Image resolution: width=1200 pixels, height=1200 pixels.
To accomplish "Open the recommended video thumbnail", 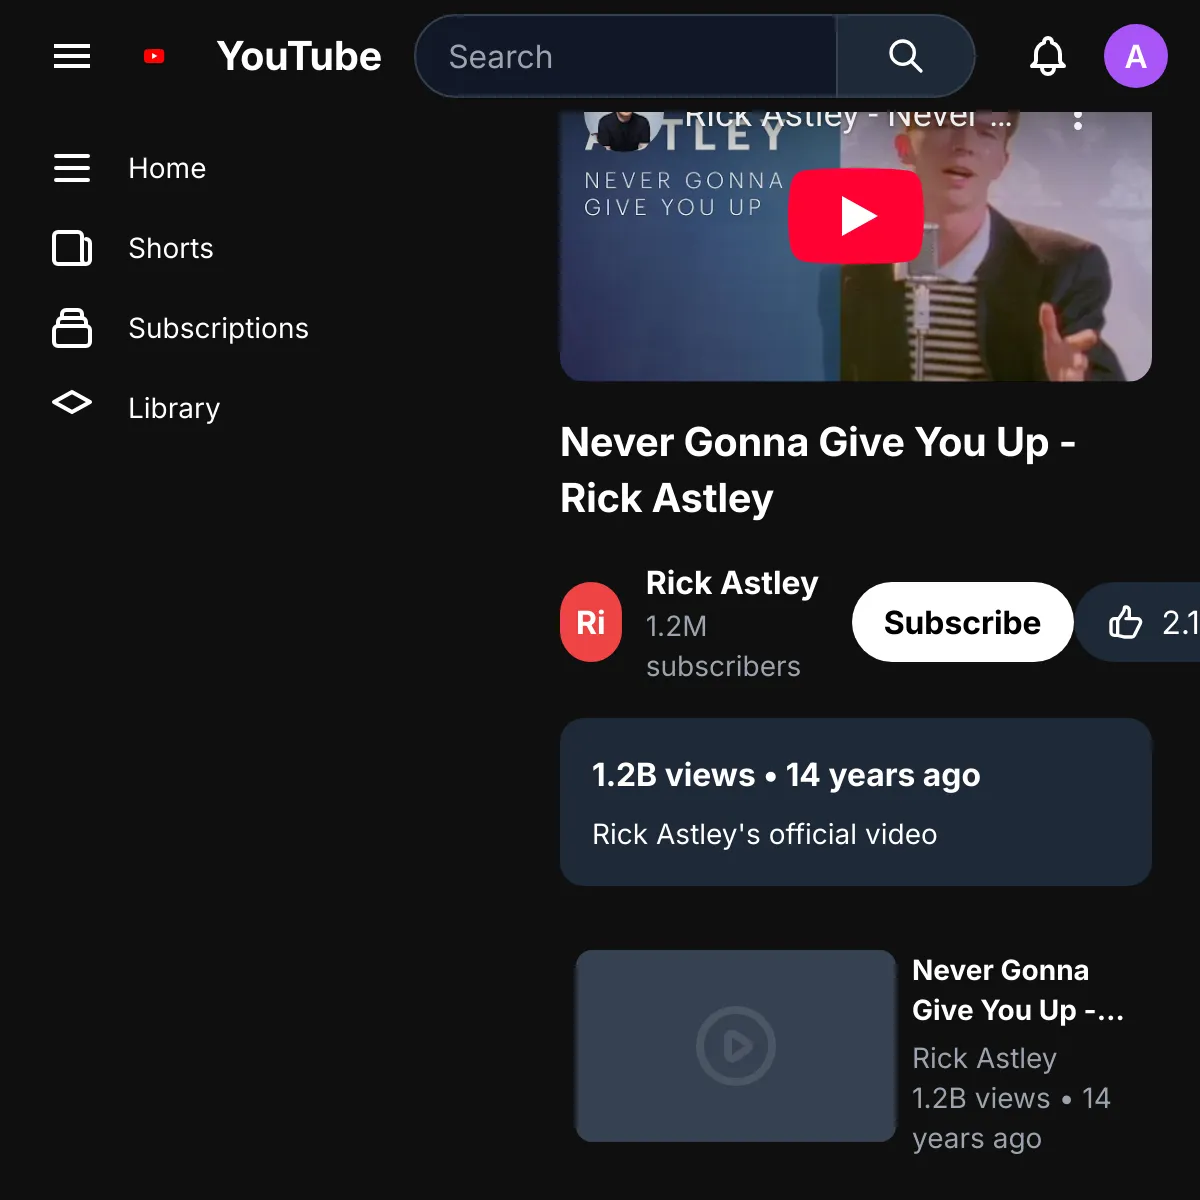I will (736, 1046).
